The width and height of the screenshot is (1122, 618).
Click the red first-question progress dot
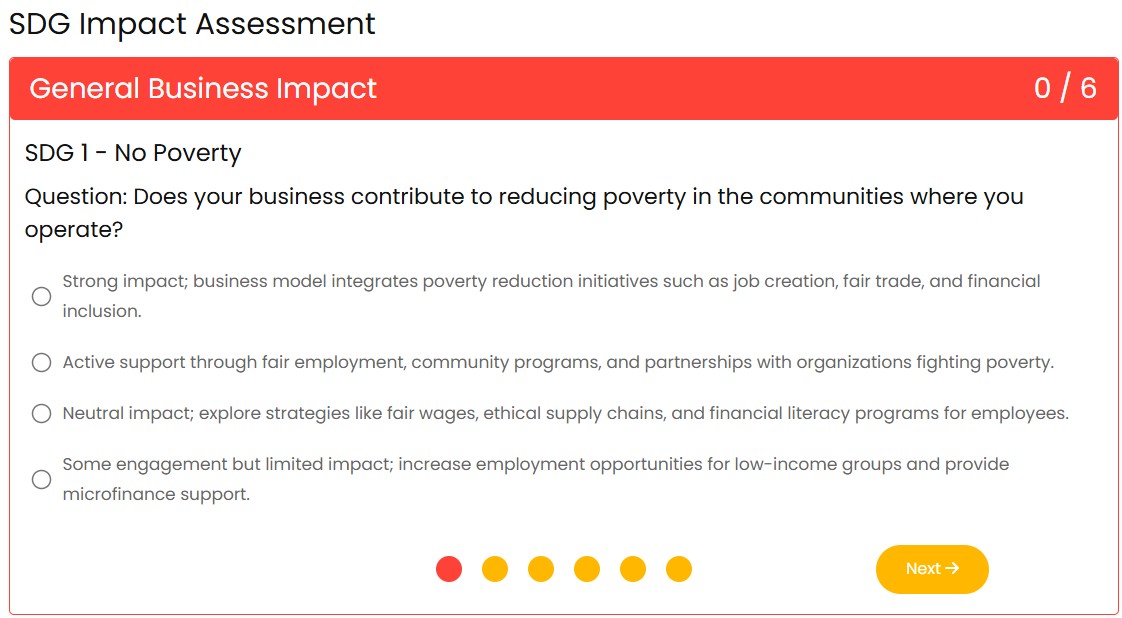pyautogui.click(x=449, y=569)
